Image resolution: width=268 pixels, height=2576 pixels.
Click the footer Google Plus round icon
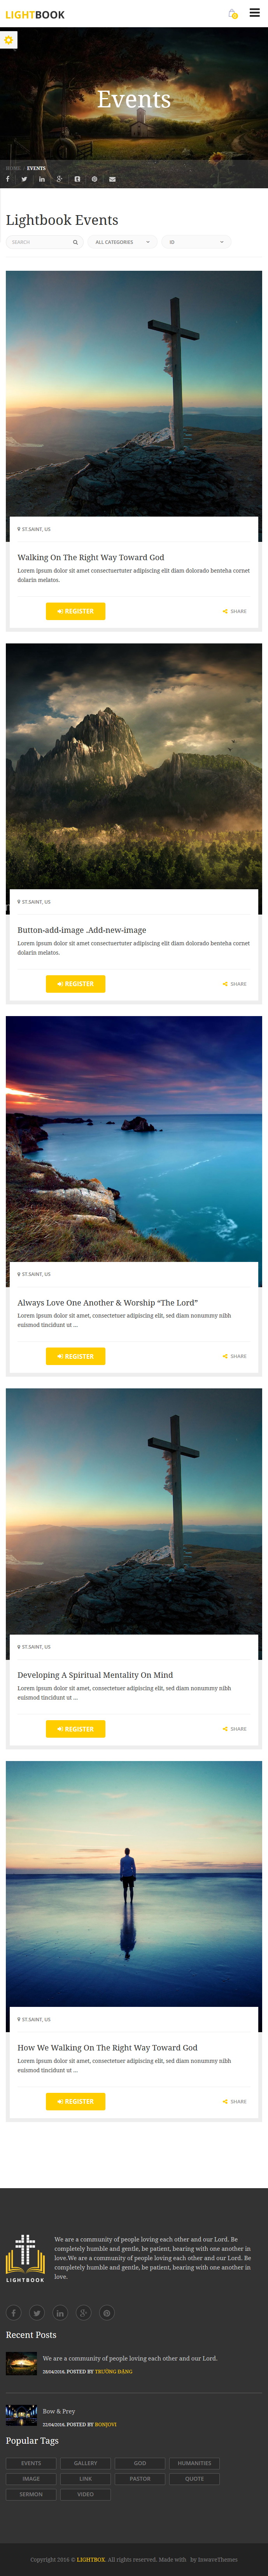tap(83, 2312)
